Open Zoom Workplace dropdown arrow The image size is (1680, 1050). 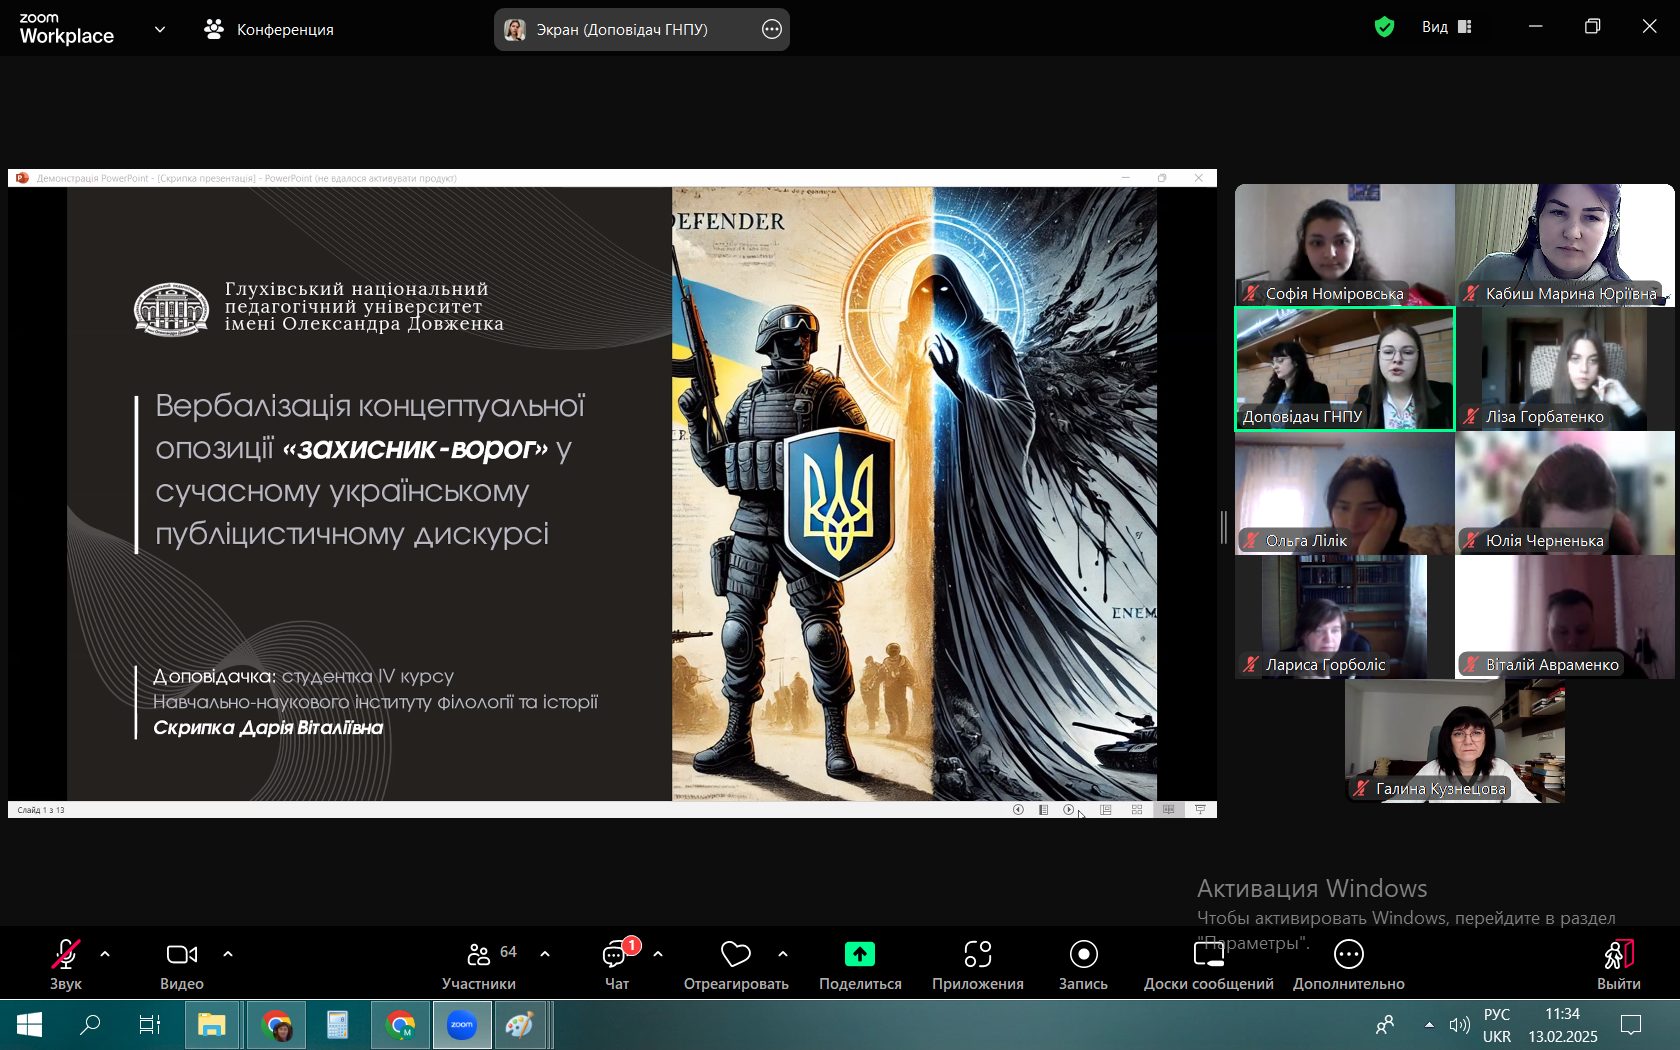pos(160,29)
